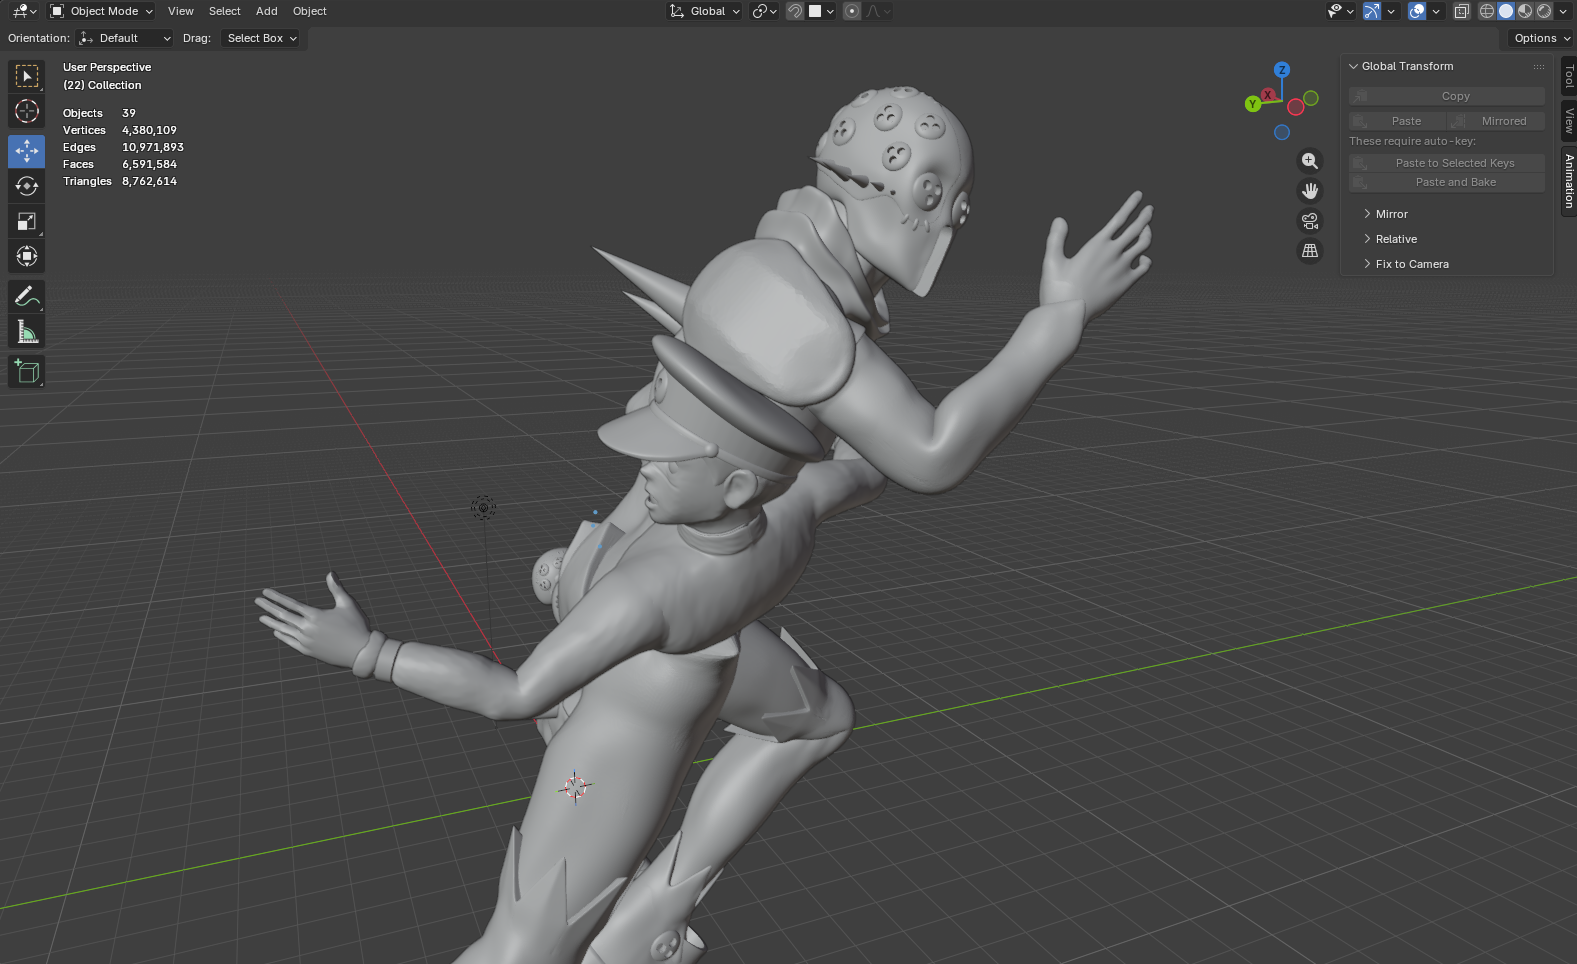
Task: Click the 3D cursor in viewport
Action: point(575,787)
